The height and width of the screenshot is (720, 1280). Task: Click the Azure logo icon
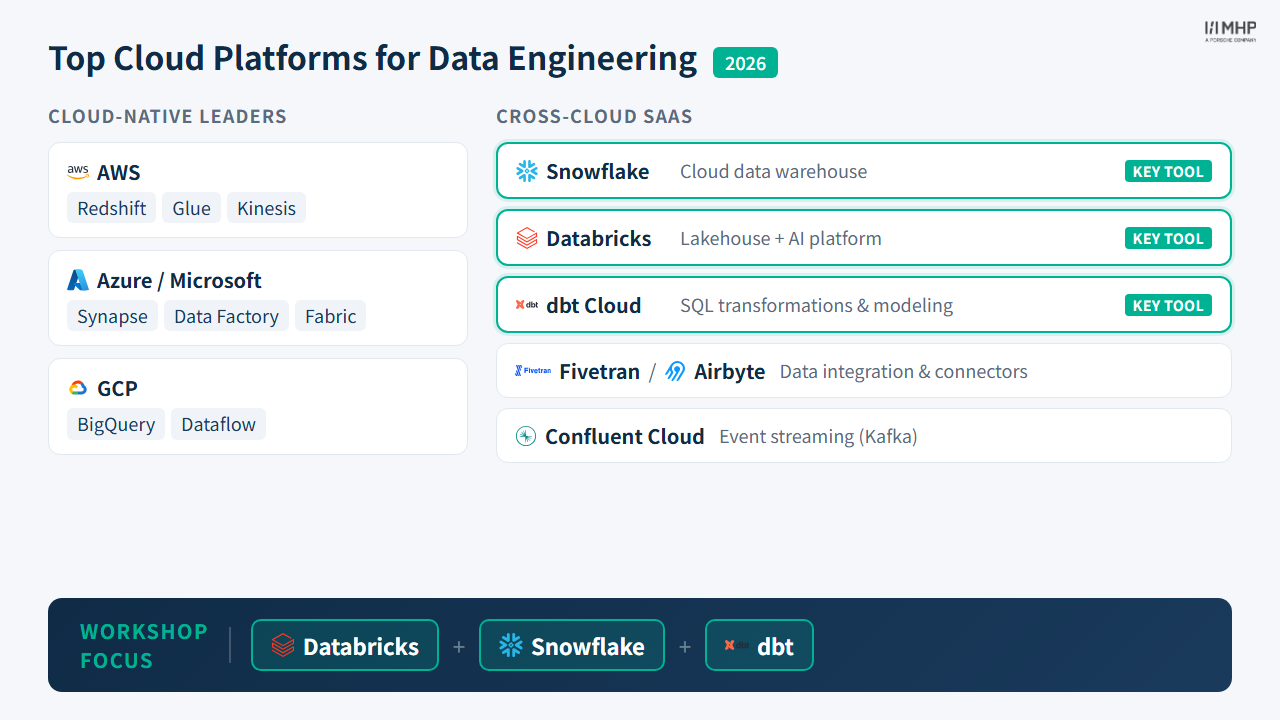[78, 280]
